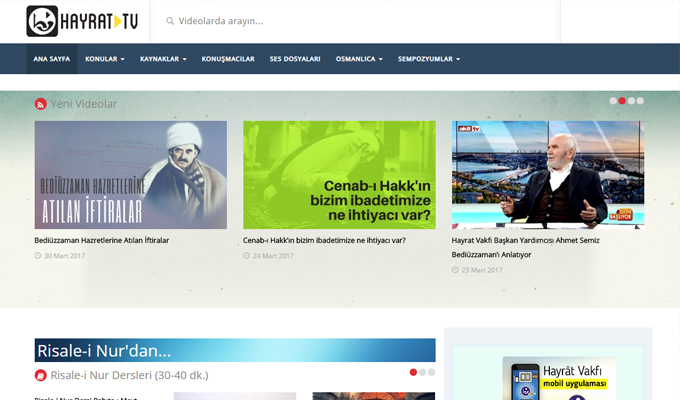
Task: Click the clock icon next to 30 Mart 2017
Action: tap(38, 256)
